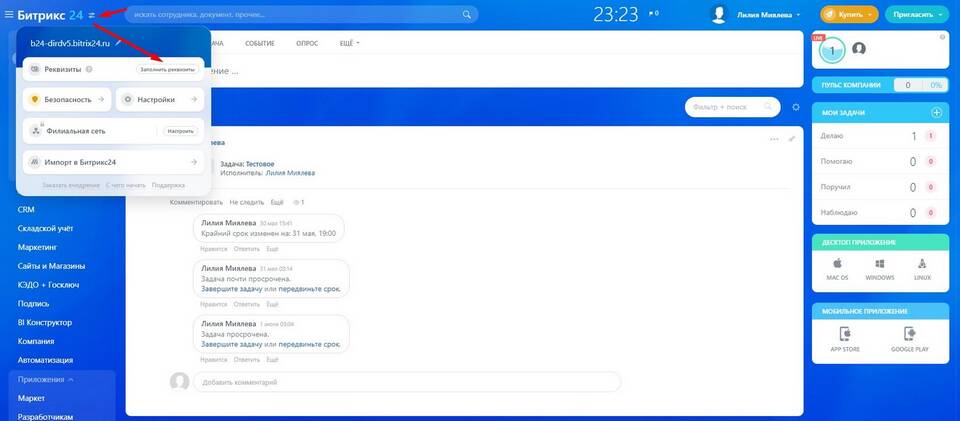This screenshot has width=960, height=421.
Task: Click the gear icon next to Настройки
Action: (127, 99)
